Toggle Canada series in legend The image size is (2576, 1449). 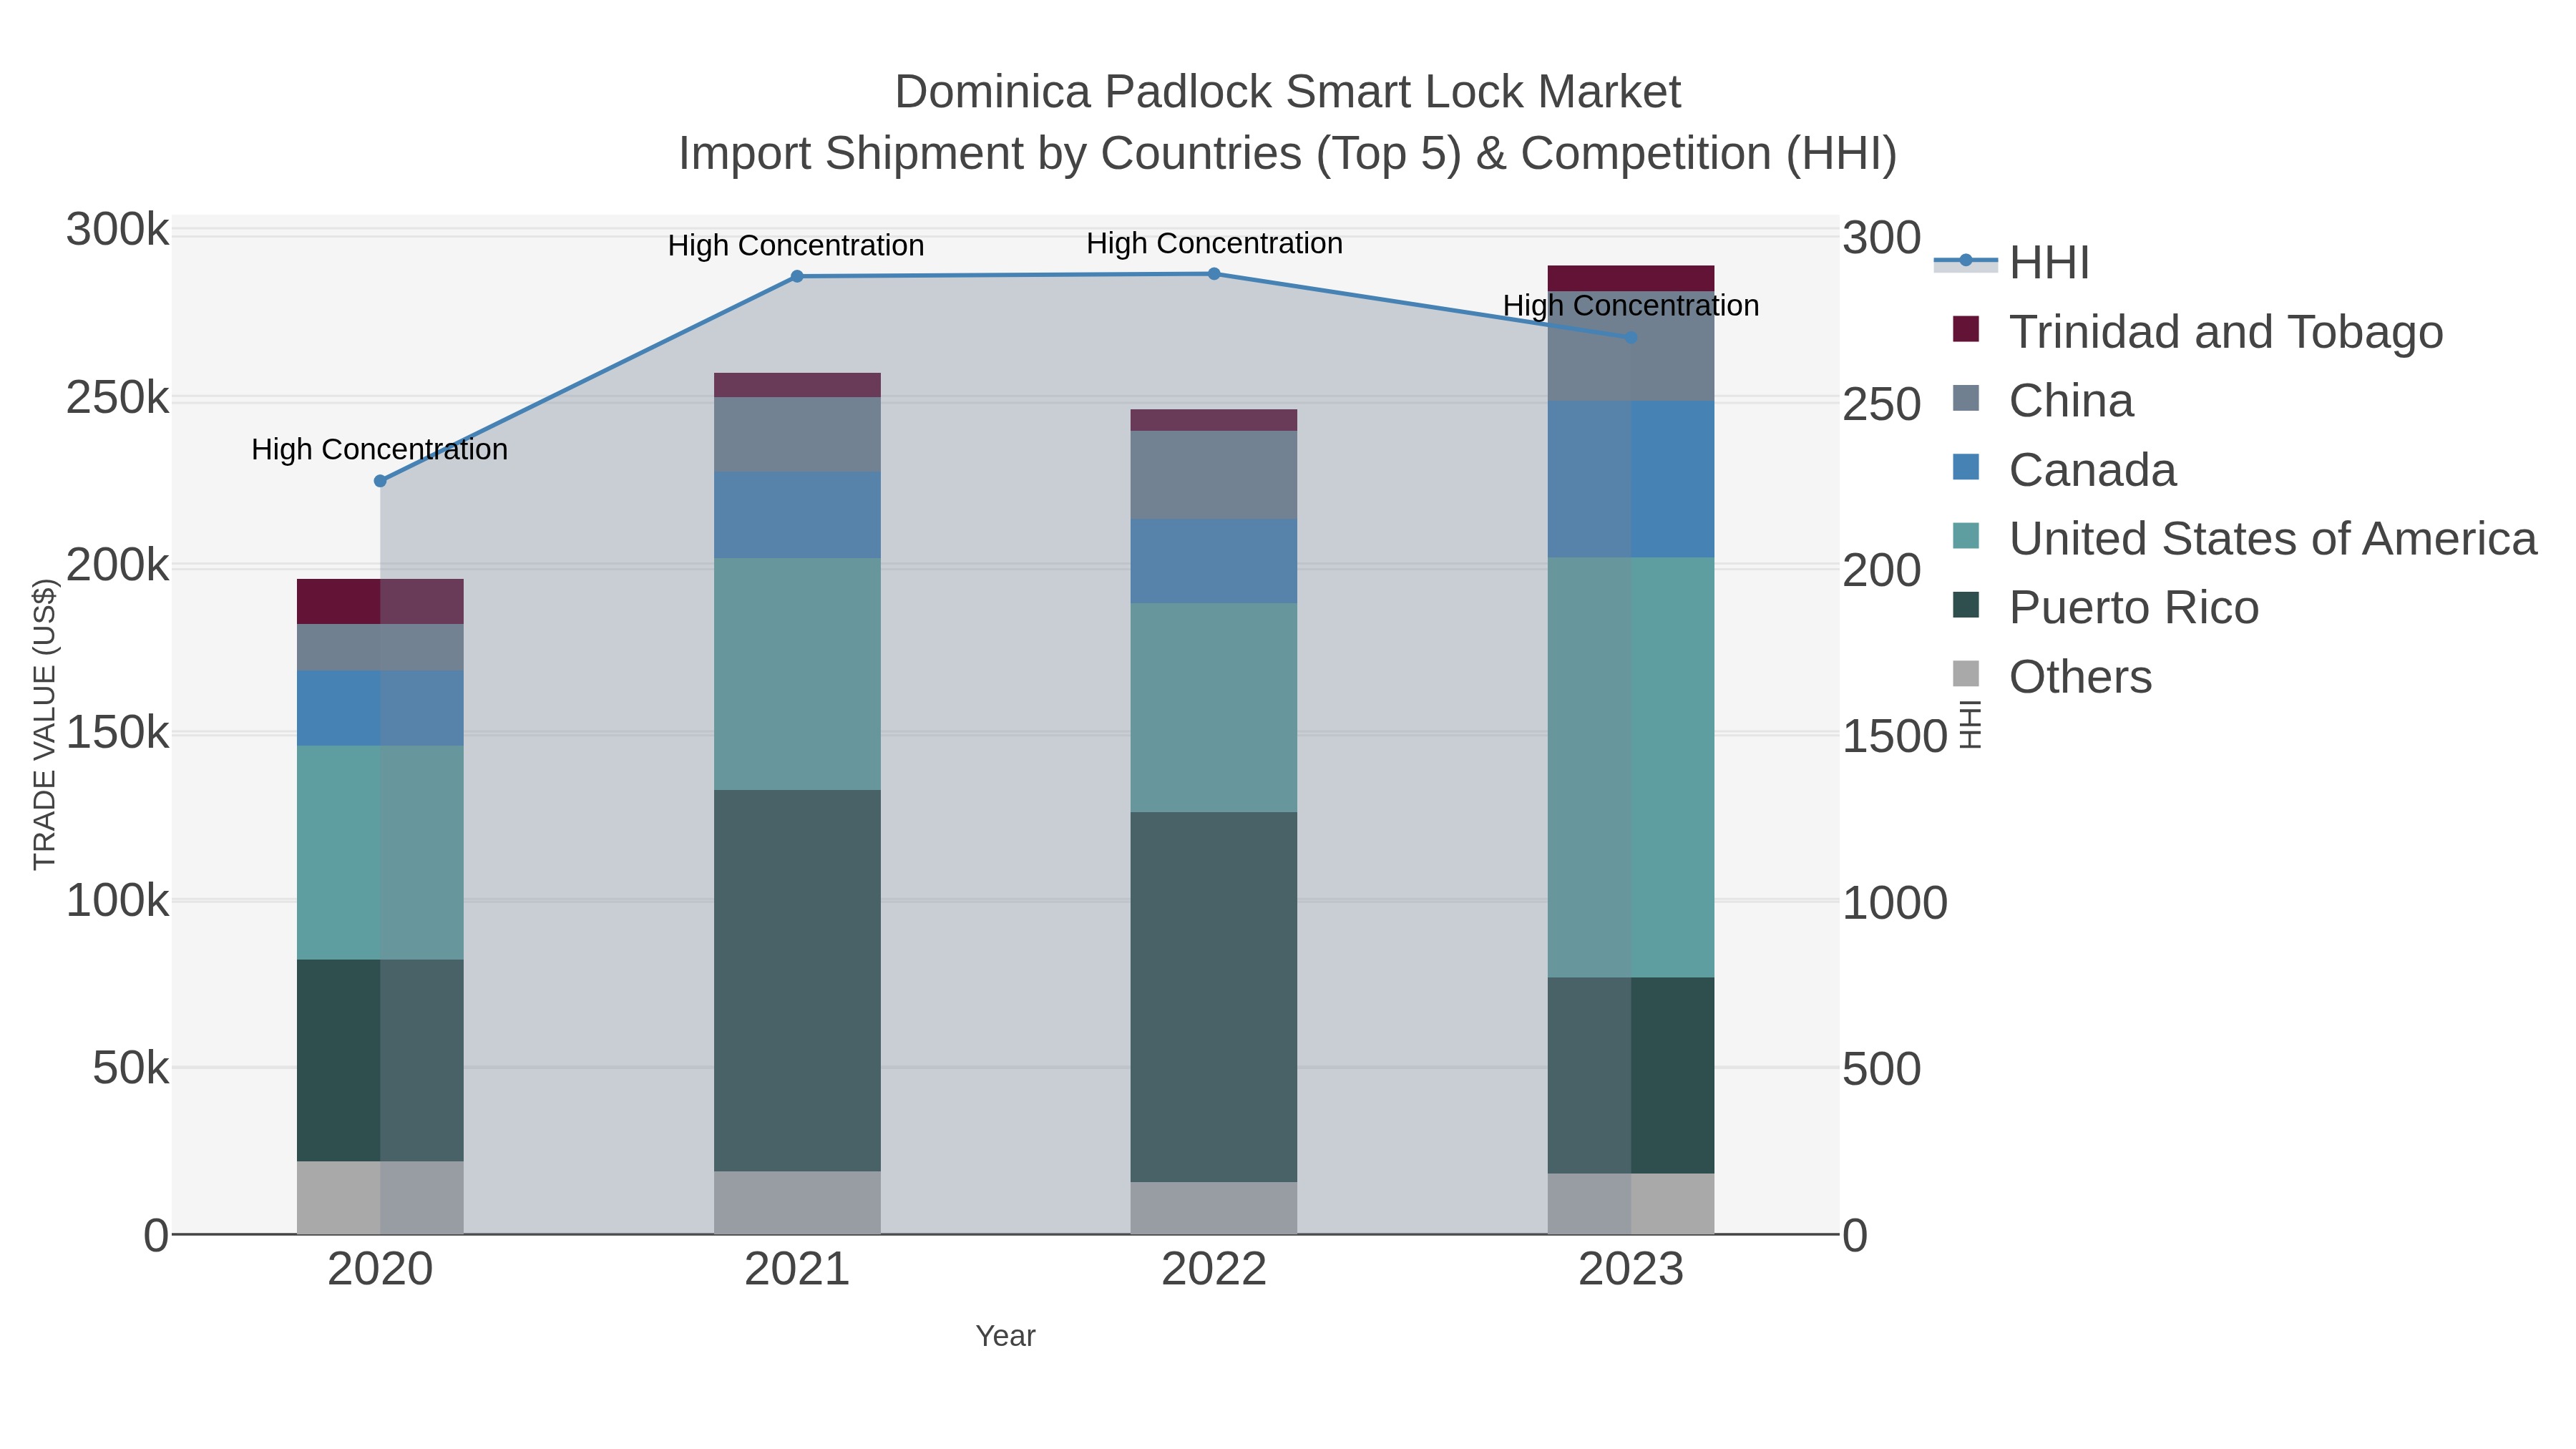(x=2064, y=470)
